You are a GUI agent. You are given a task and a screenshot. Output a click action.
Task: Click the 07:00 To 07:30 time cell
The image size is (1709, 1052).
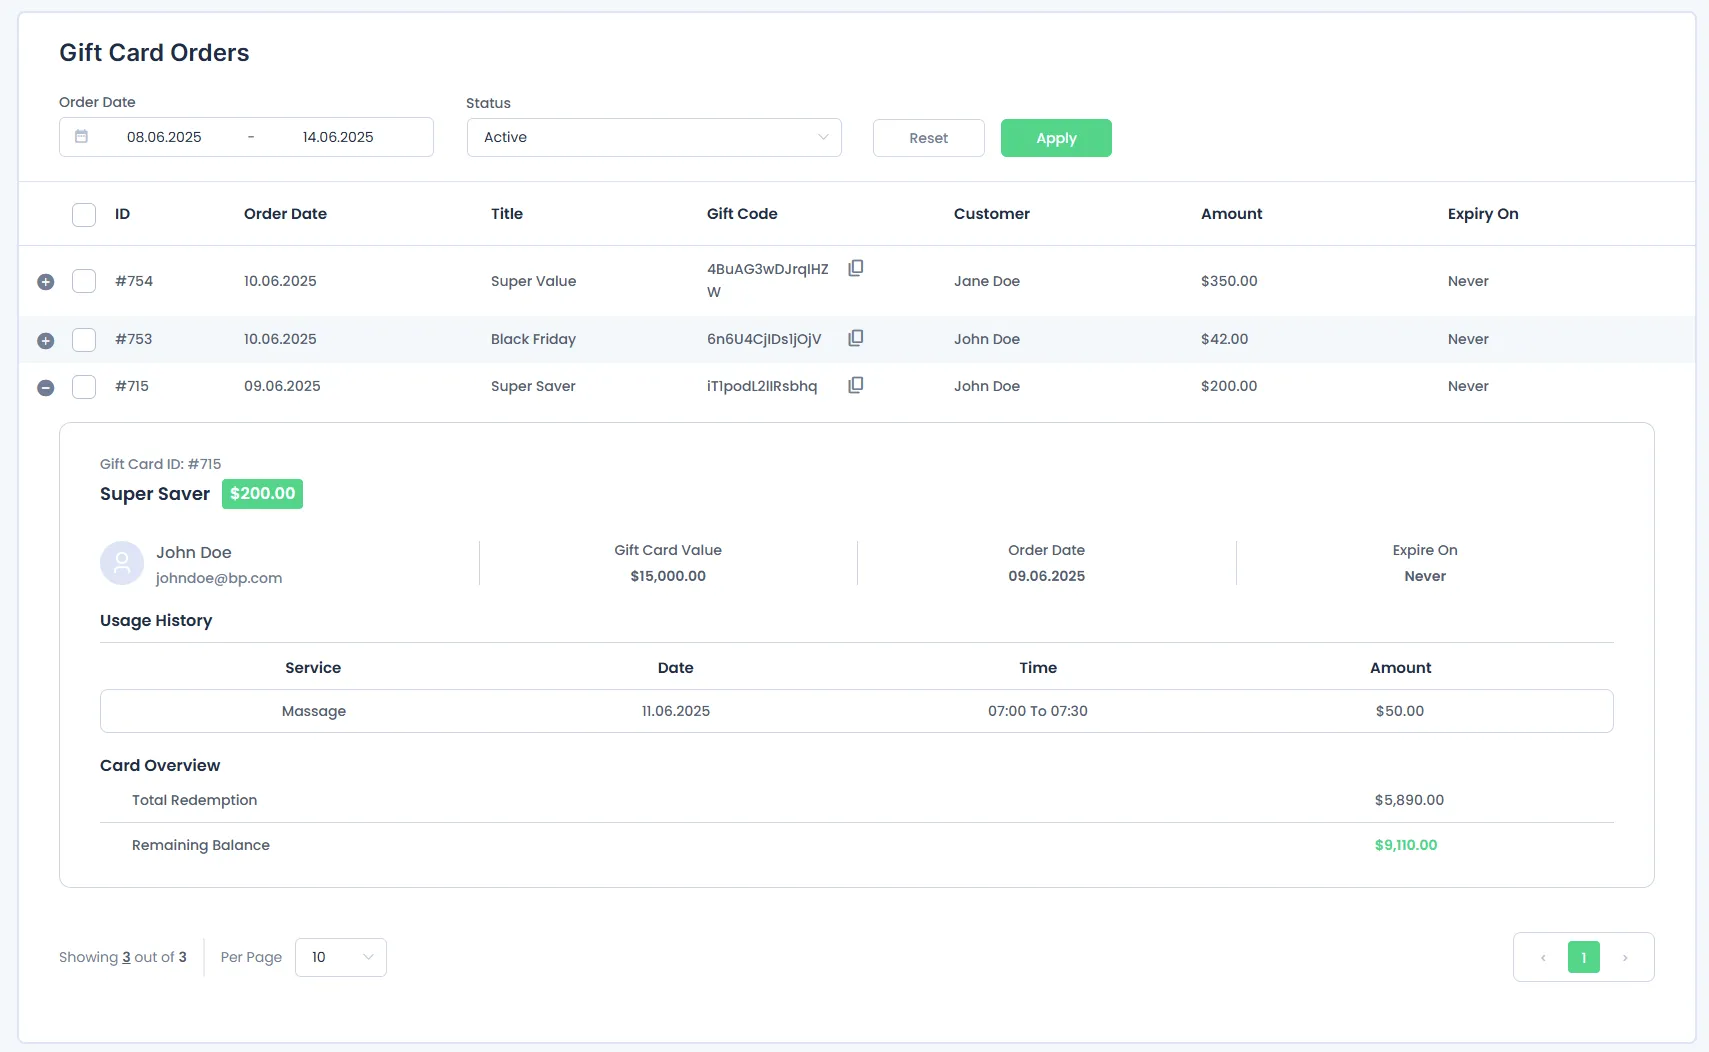1038,711
